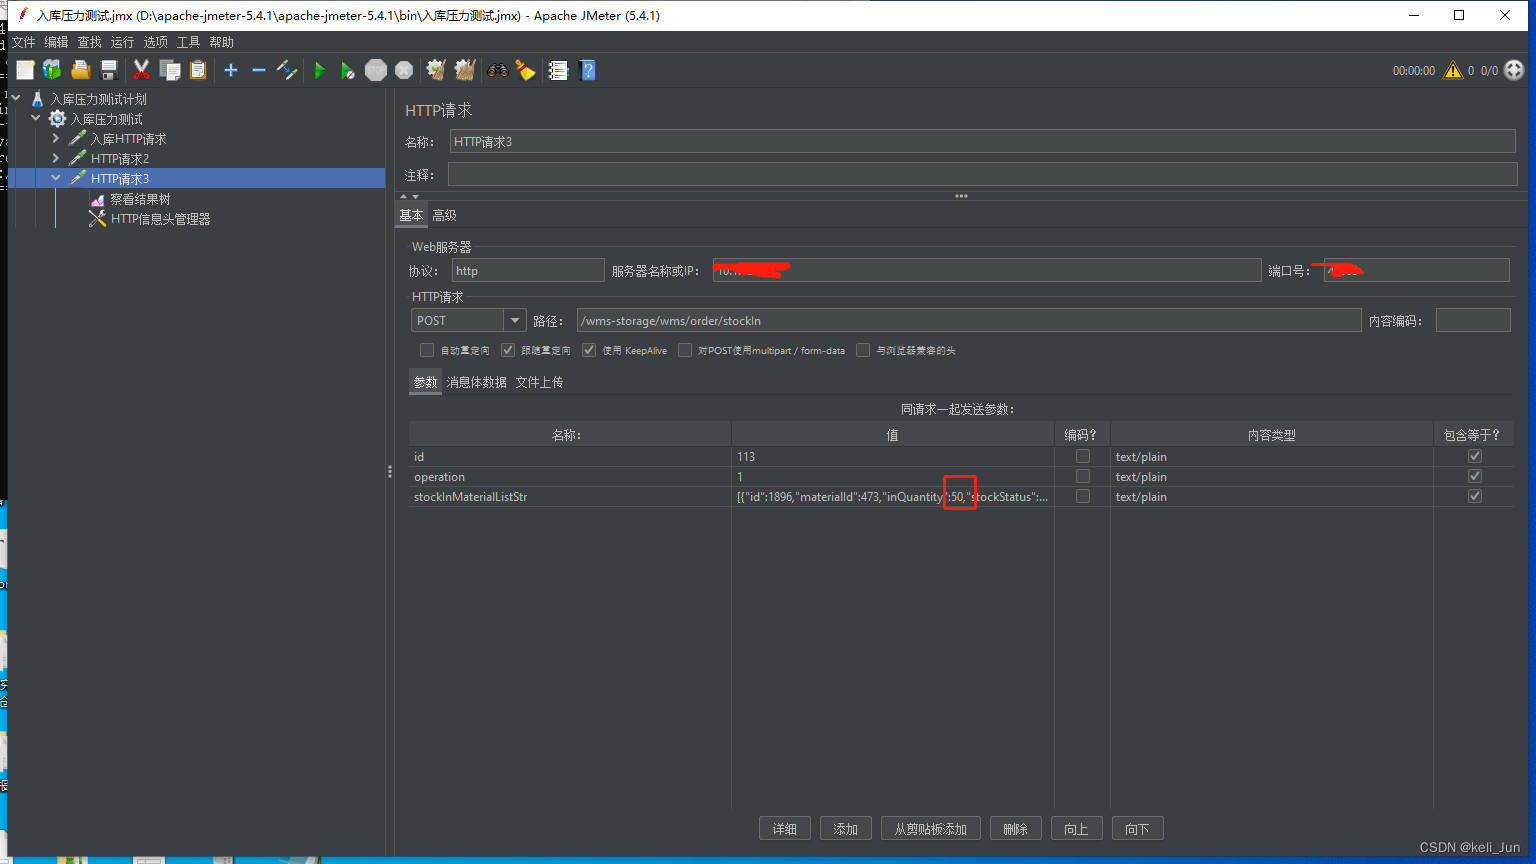1536x864 pixels.
Task: Click the Clear gear-broom icon
Action: 436,69
